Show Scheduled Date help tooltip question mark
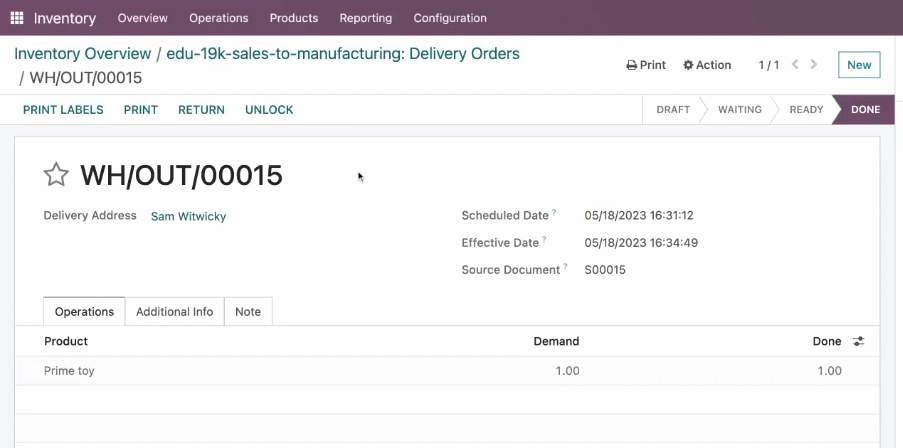 click(x=554, y=212)
